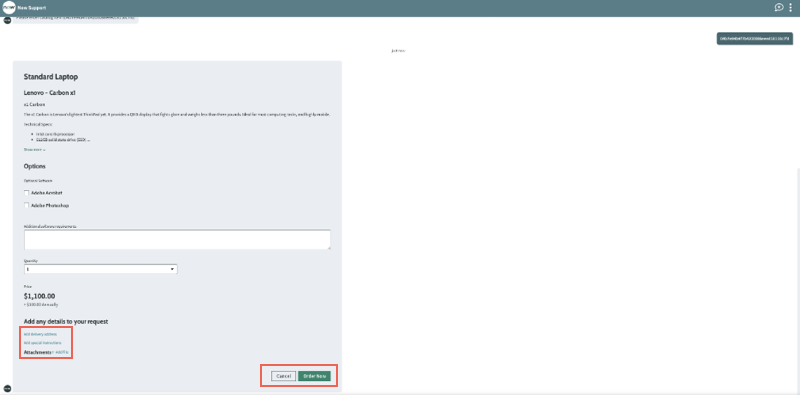Open the three-dot more options menu

pos(791,8)
